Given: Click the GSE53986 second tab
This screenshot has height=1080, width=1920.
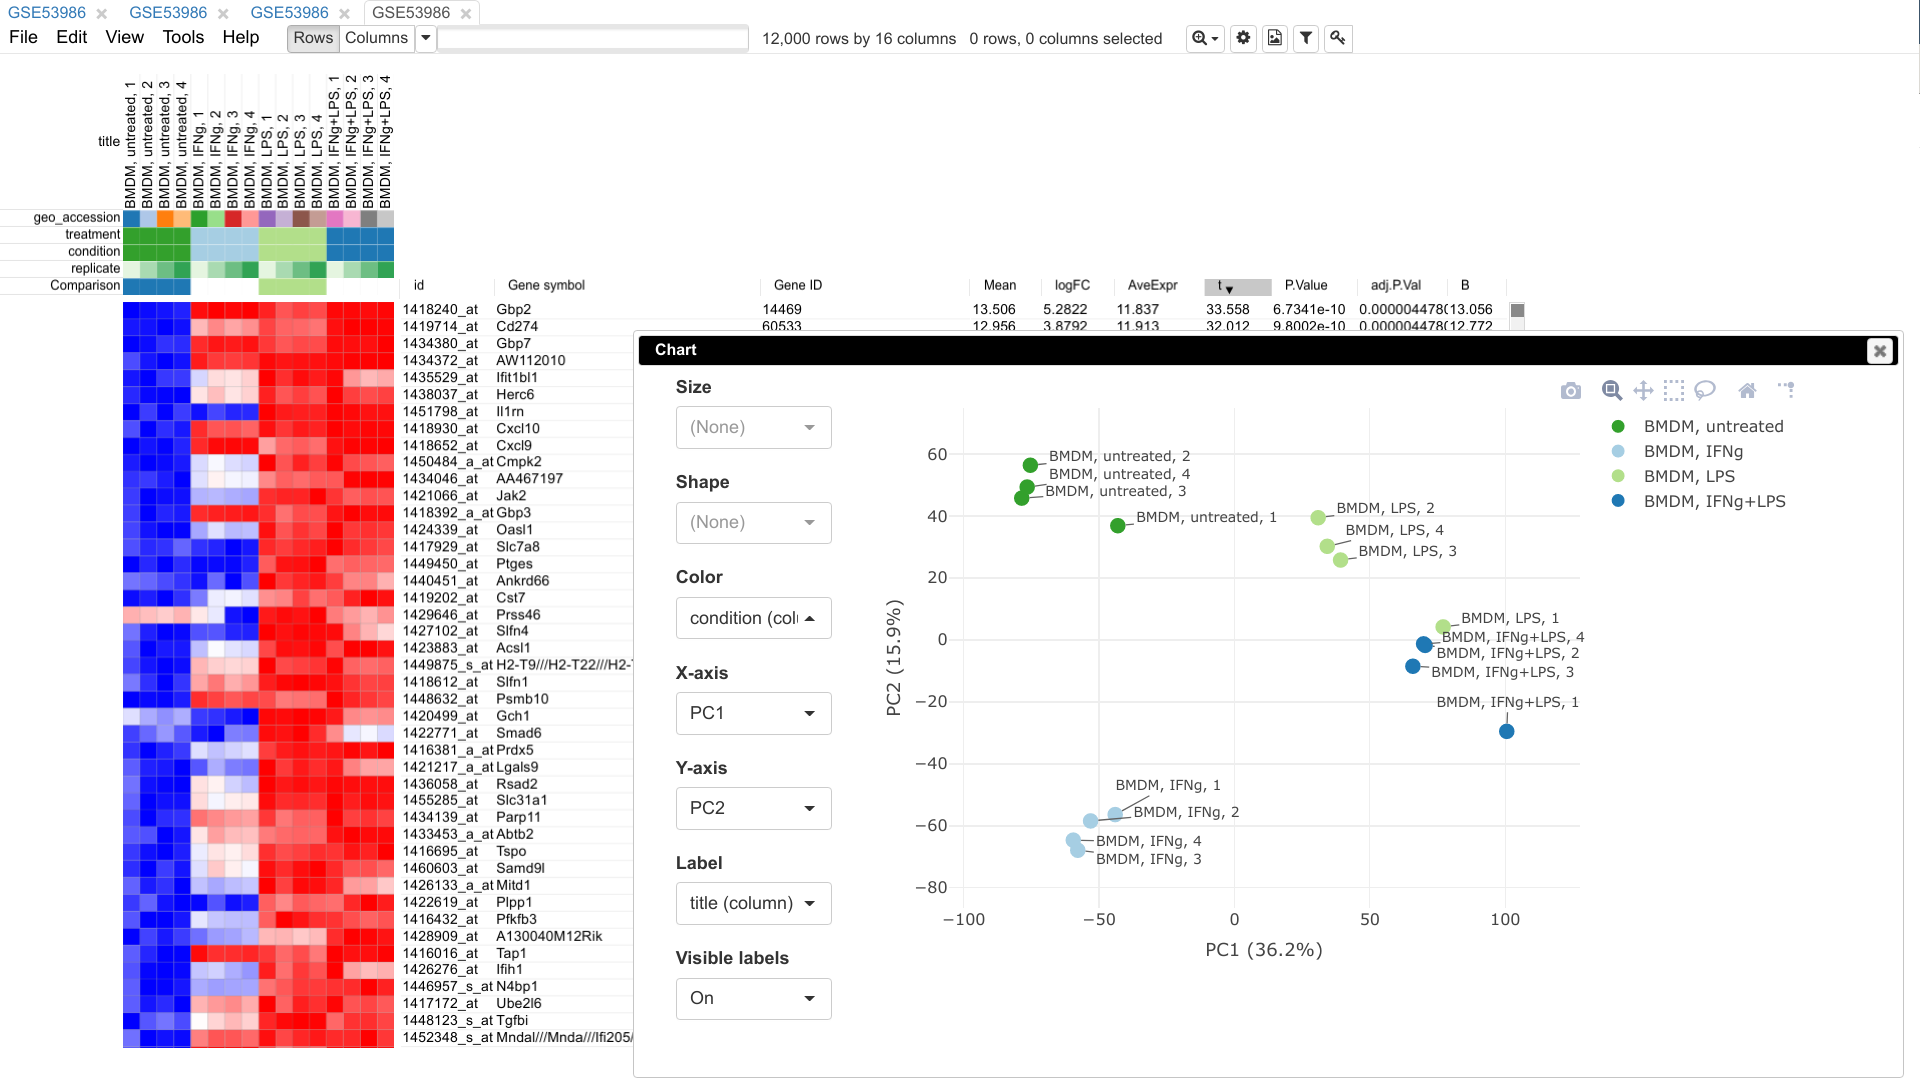Looking at the screenshot, I should 167,12.
